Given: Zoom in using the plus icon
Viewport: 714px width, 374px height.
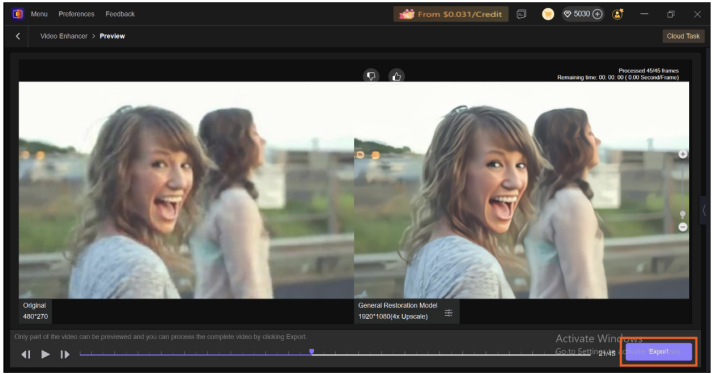Looking at the screenshot, I should (683, 154).
